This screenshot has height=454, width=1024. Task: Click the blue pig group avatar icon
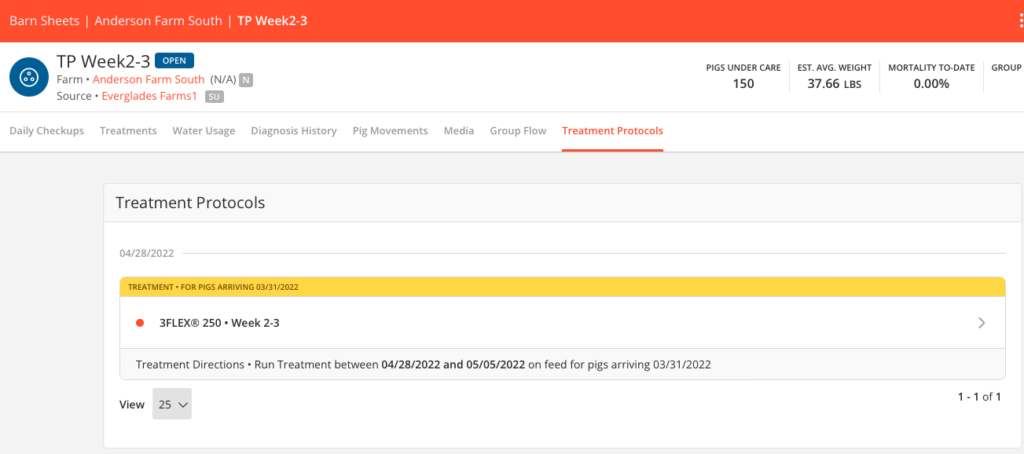(x=29, y=77)
